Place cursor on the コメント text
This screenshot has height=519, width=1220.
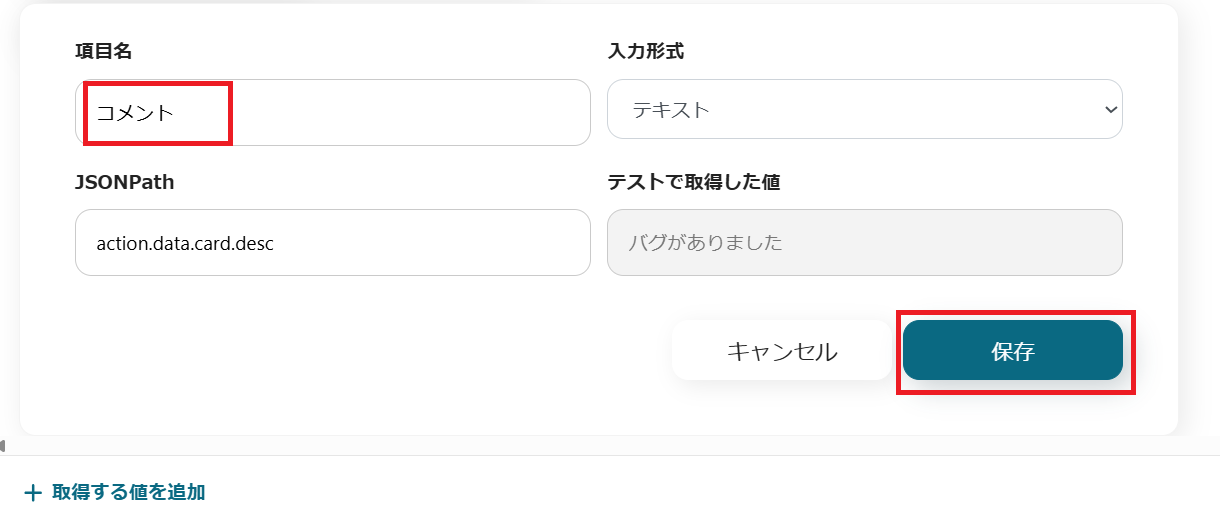point(135,113)
